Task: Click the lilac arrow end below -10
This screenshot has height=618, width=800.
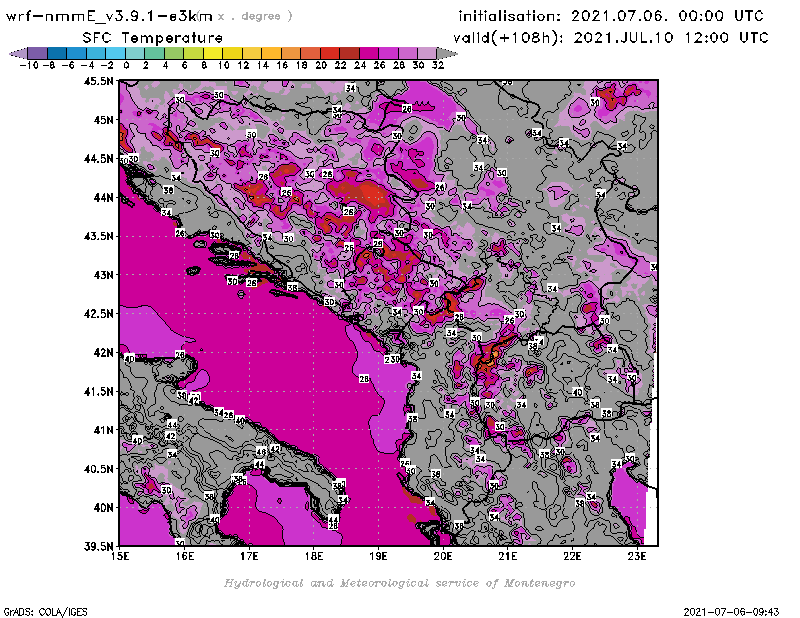Action: tap(19, 53)
